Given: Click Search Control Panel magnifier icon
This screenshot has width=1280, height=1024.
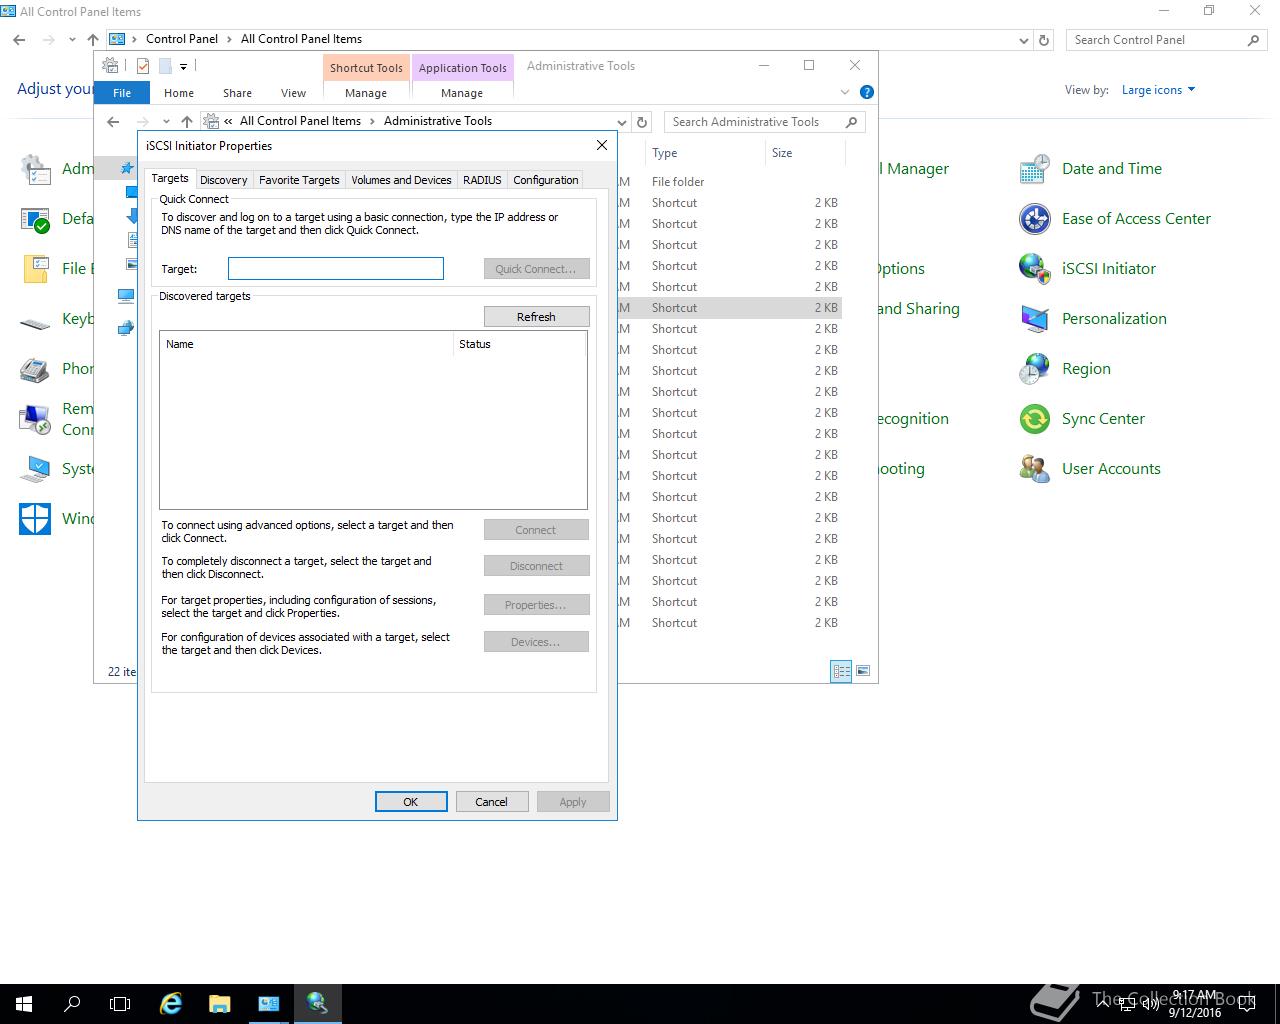Looking at the screenshot, I should [x=1253, y=40].
